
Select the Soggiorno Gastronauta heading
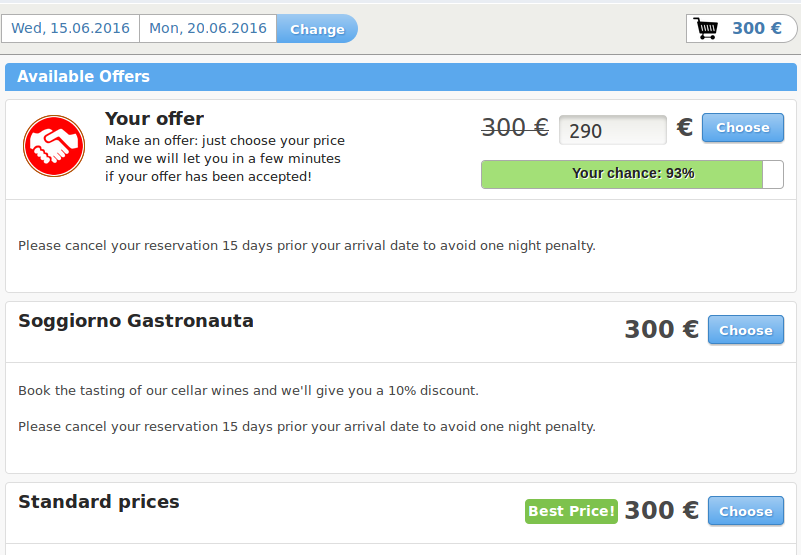(136, 321)
